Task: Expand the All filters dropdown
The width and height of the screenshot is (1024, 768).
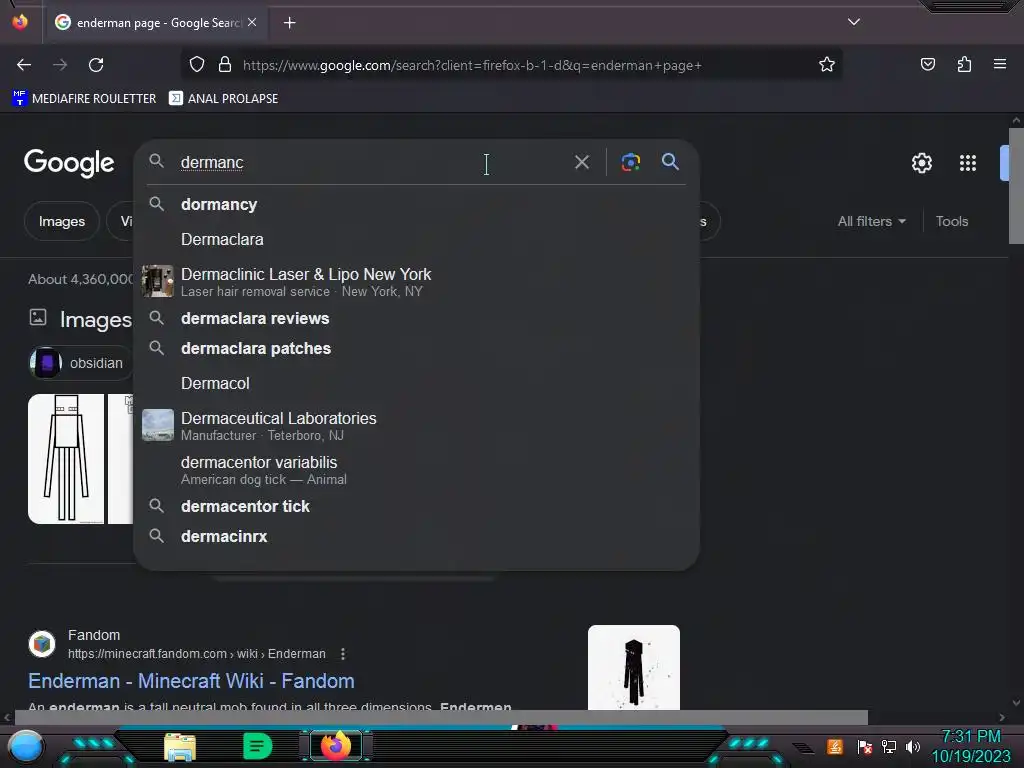Action: (x=872, y=221)
